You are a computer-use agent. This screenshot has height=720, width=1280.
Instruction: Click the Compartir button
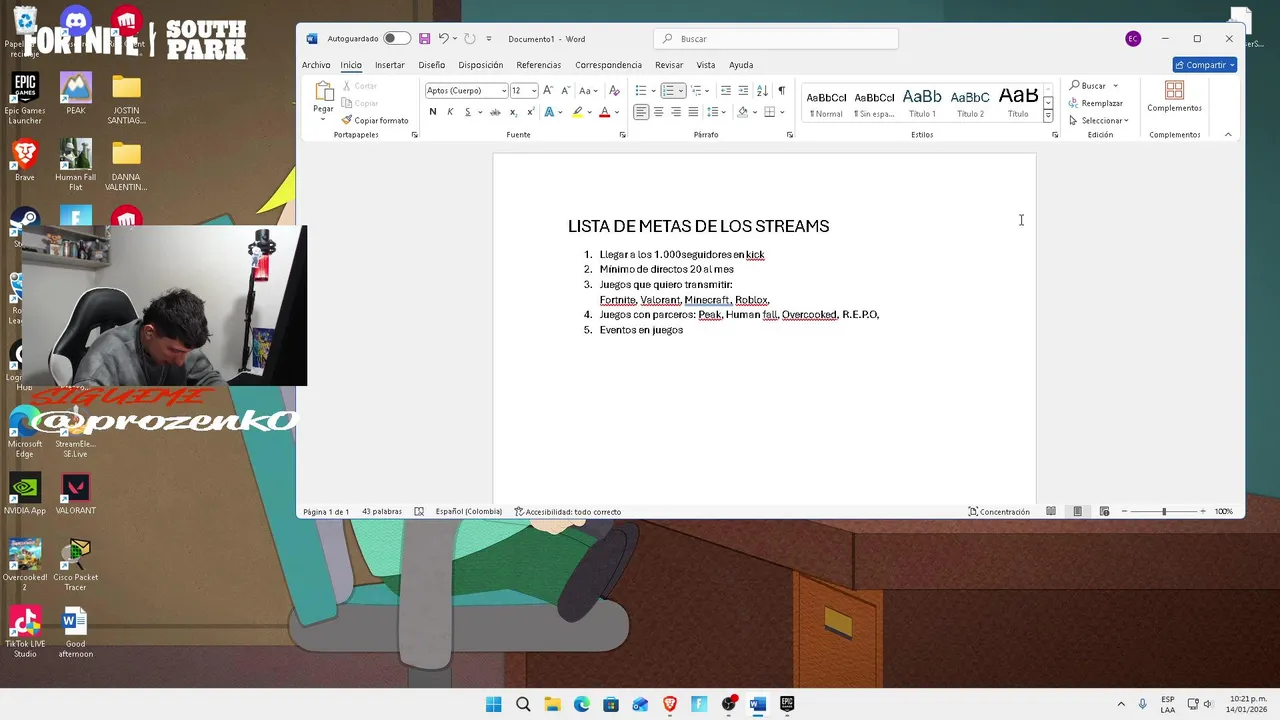point(1205,65)
